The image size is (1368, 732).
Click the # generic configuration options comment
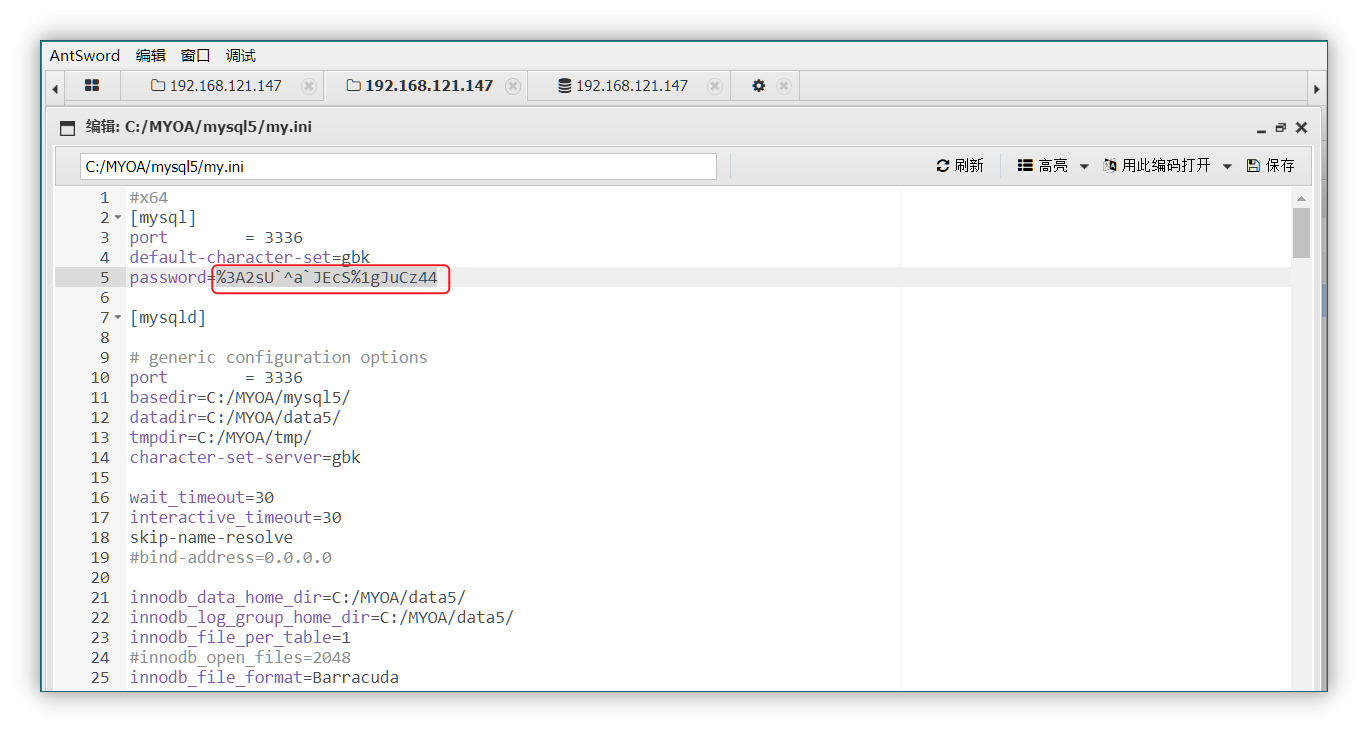click(x=278, y=358)
